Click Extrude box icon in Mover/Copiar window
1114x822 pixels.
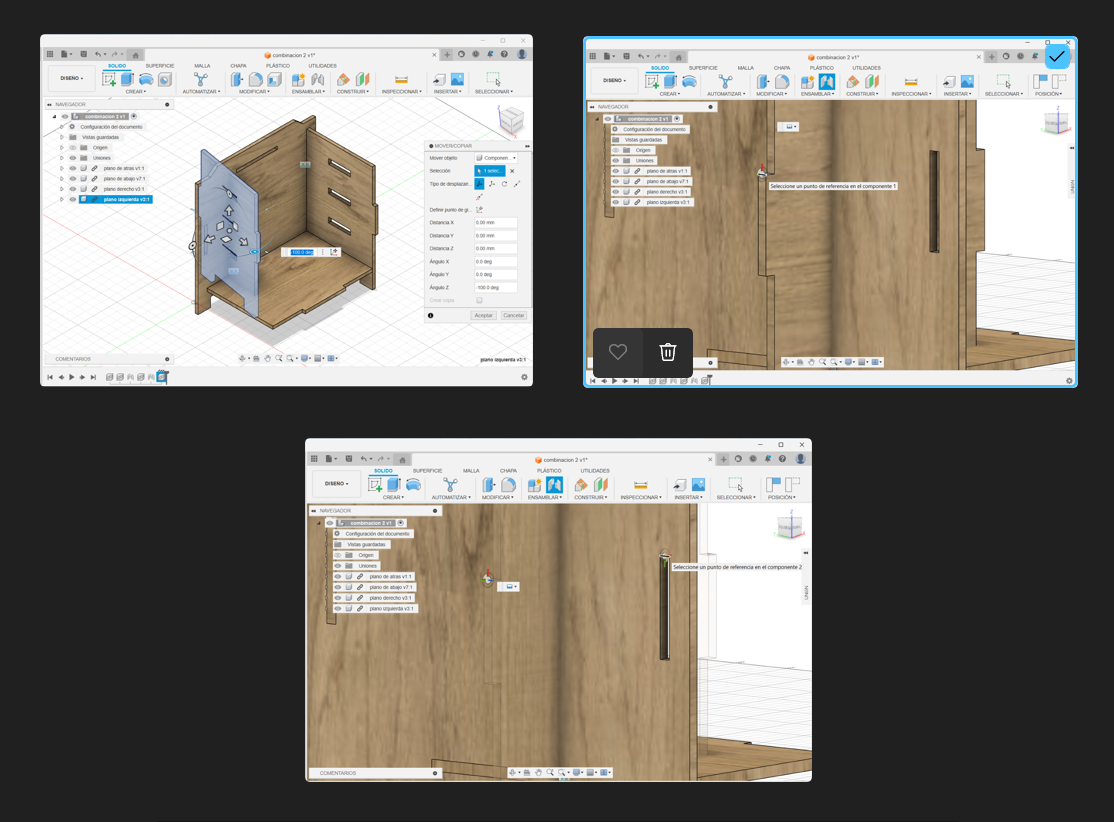(128, 80)
